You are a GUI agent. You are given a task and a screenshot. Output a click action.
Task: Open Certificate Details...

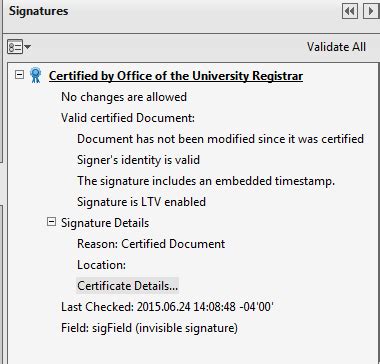pos(128,286)
